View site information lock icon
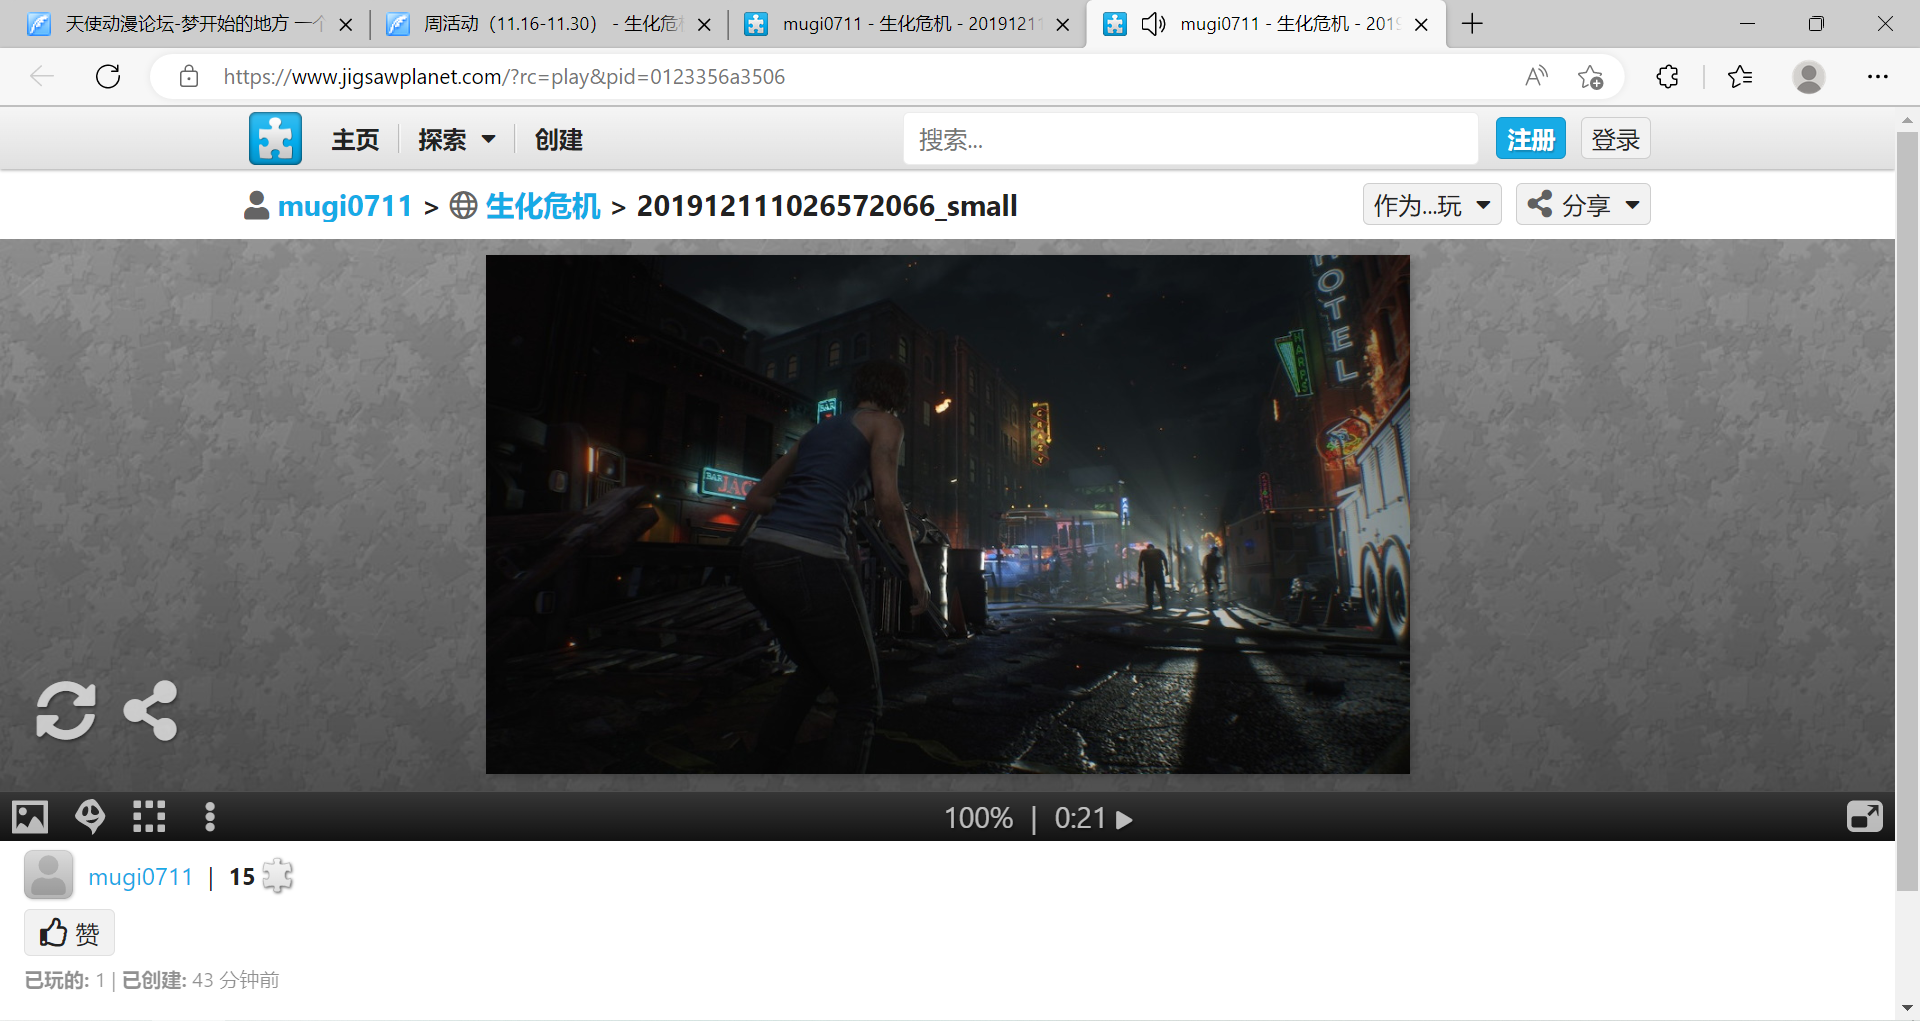Screen dimensions: 1920x1021 [x=189, y=76]
